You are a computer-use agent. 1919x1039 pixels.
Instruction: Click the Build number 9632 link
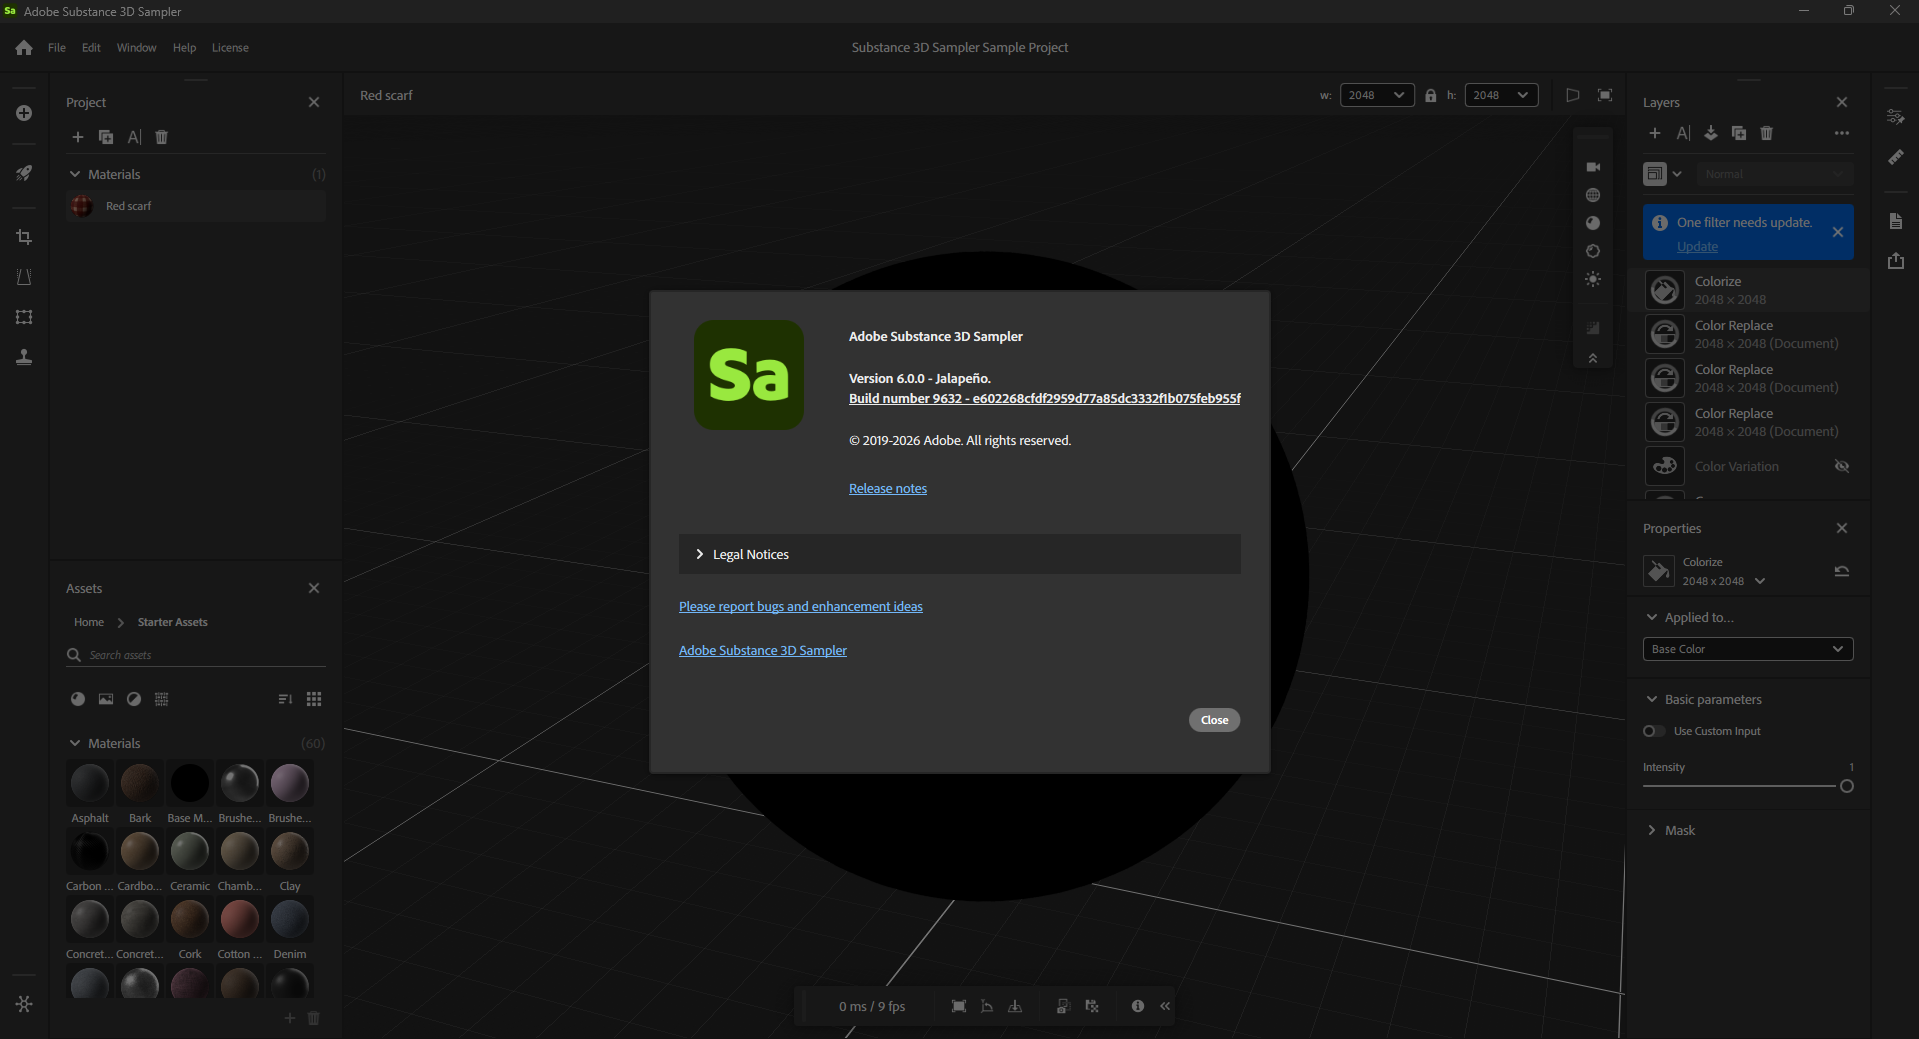pos(1045,398)
